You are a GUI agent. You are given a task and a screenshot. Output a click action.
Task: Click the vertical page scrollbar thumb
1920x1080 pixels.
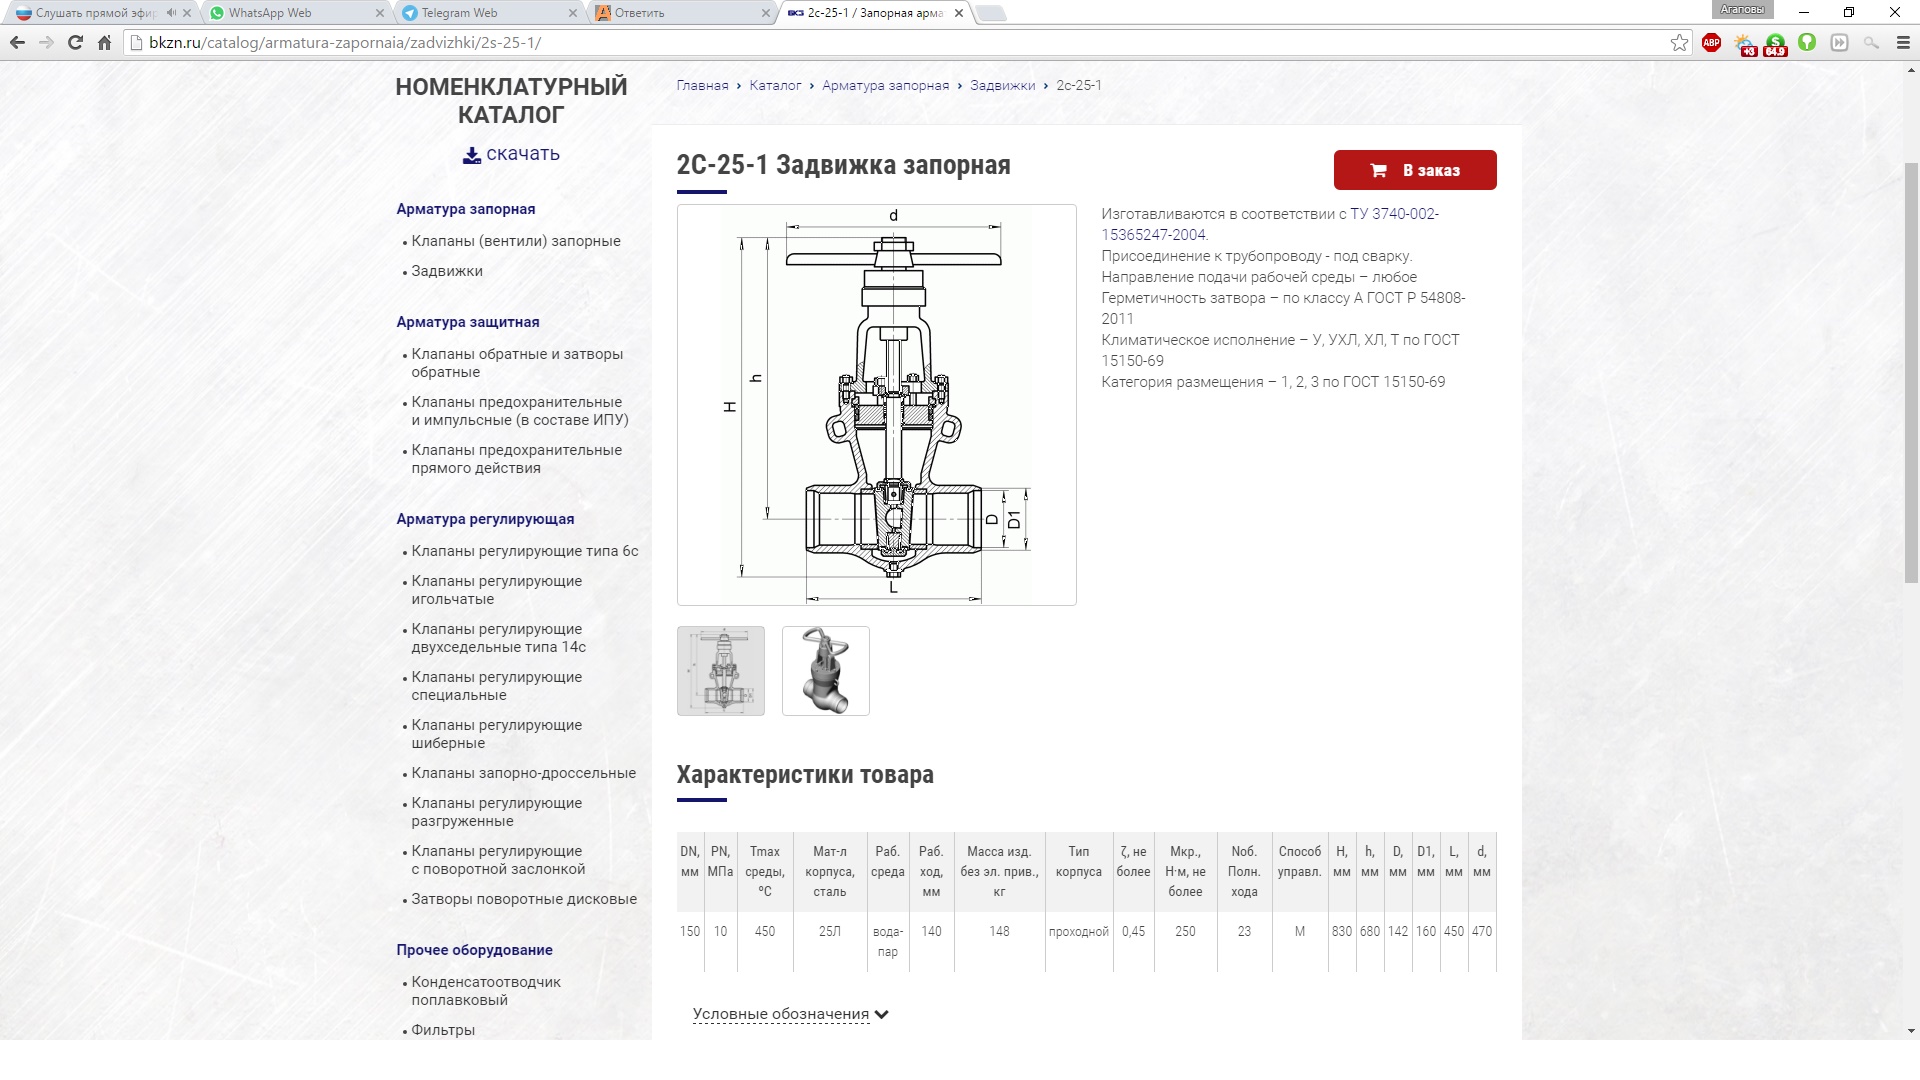(1911, 370)
